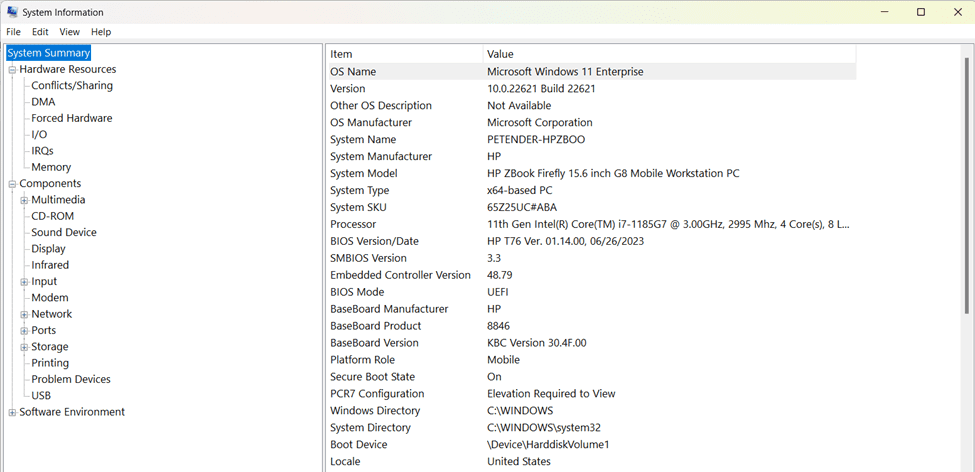
Task: Collapse the Components node
Action: pyautogui.click(x=12, y=183)
